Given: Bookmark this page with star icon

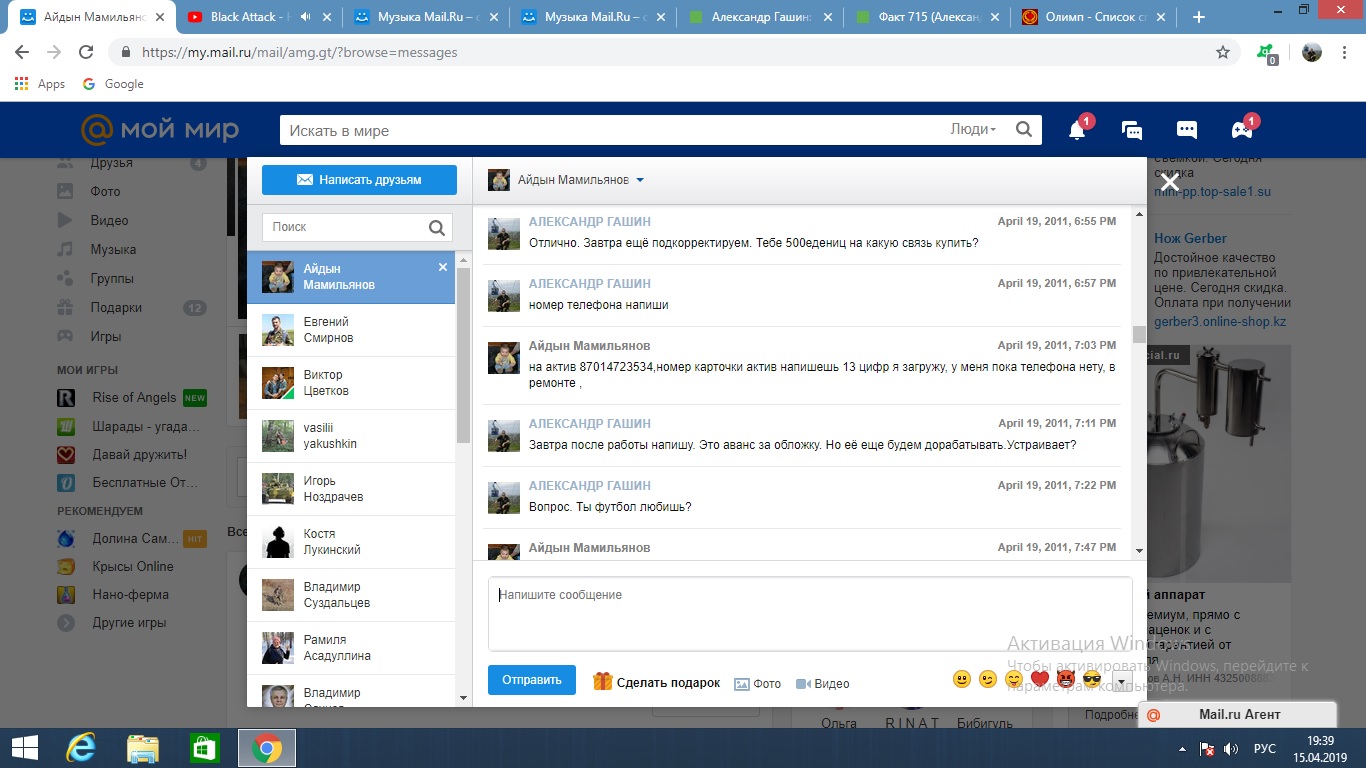Looking at the screenshot, I should point(1223,52).
